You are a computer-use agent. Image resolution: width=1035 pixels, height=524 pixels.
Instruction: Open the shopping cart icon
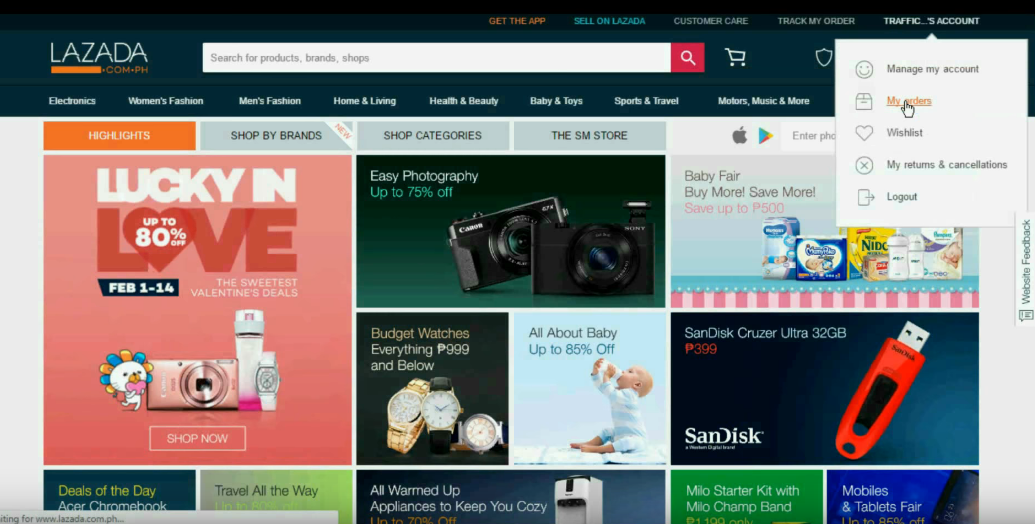pos(735,57)
